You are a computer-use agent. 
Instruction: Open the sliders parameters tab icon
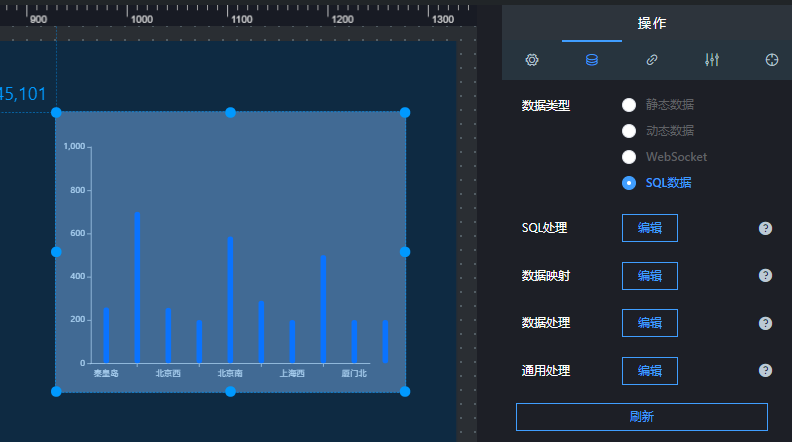pyautogui.click(x=712, y=60)
